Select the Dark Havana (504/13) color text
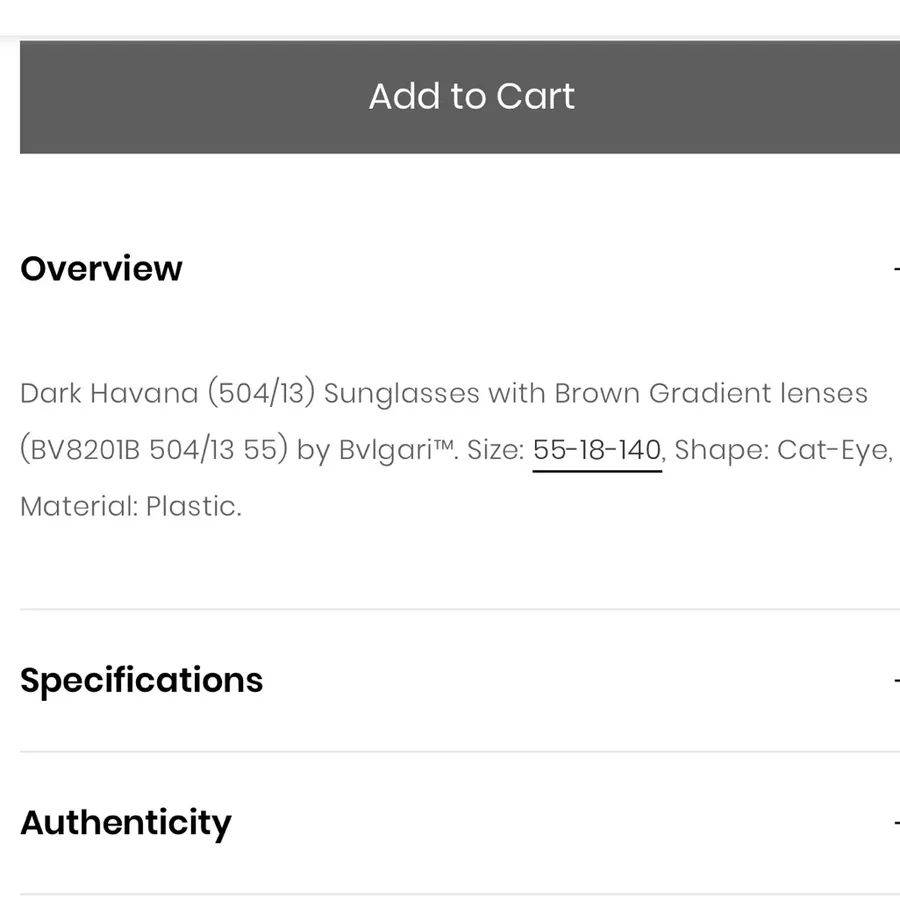900x900 pixels. pos(168,394)
